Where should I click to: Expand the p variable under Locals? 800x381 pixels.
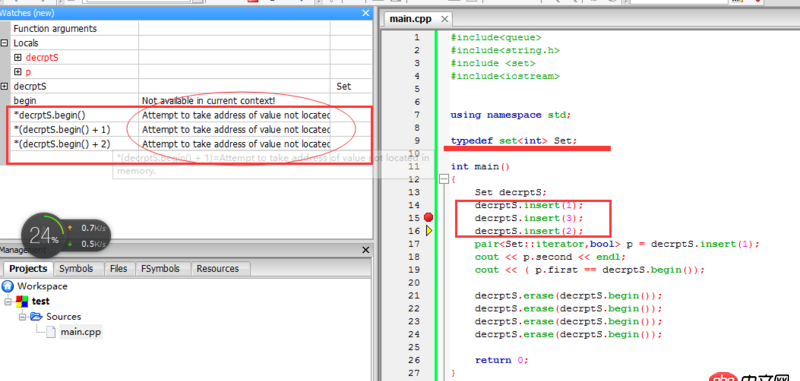pyautogui.click(x=18, y=72)
